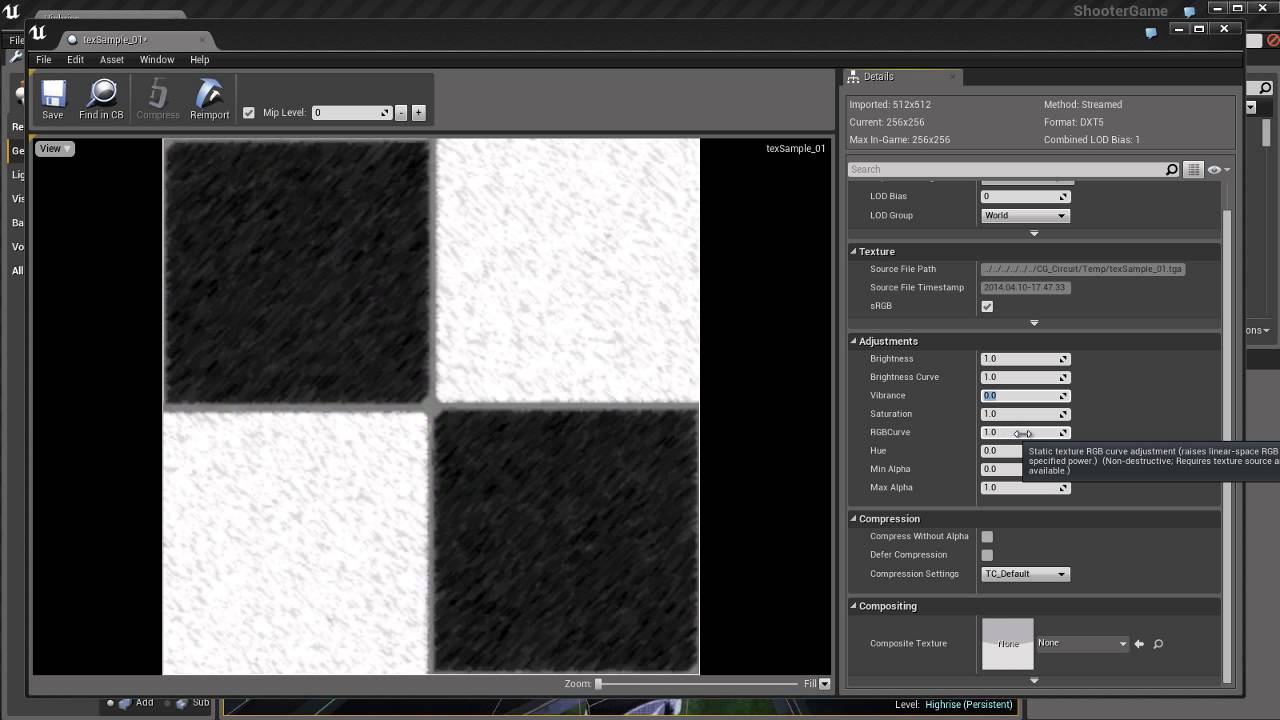
Task: Browse to Composite Texture magnifier icon
Action: click(1158, 644)
